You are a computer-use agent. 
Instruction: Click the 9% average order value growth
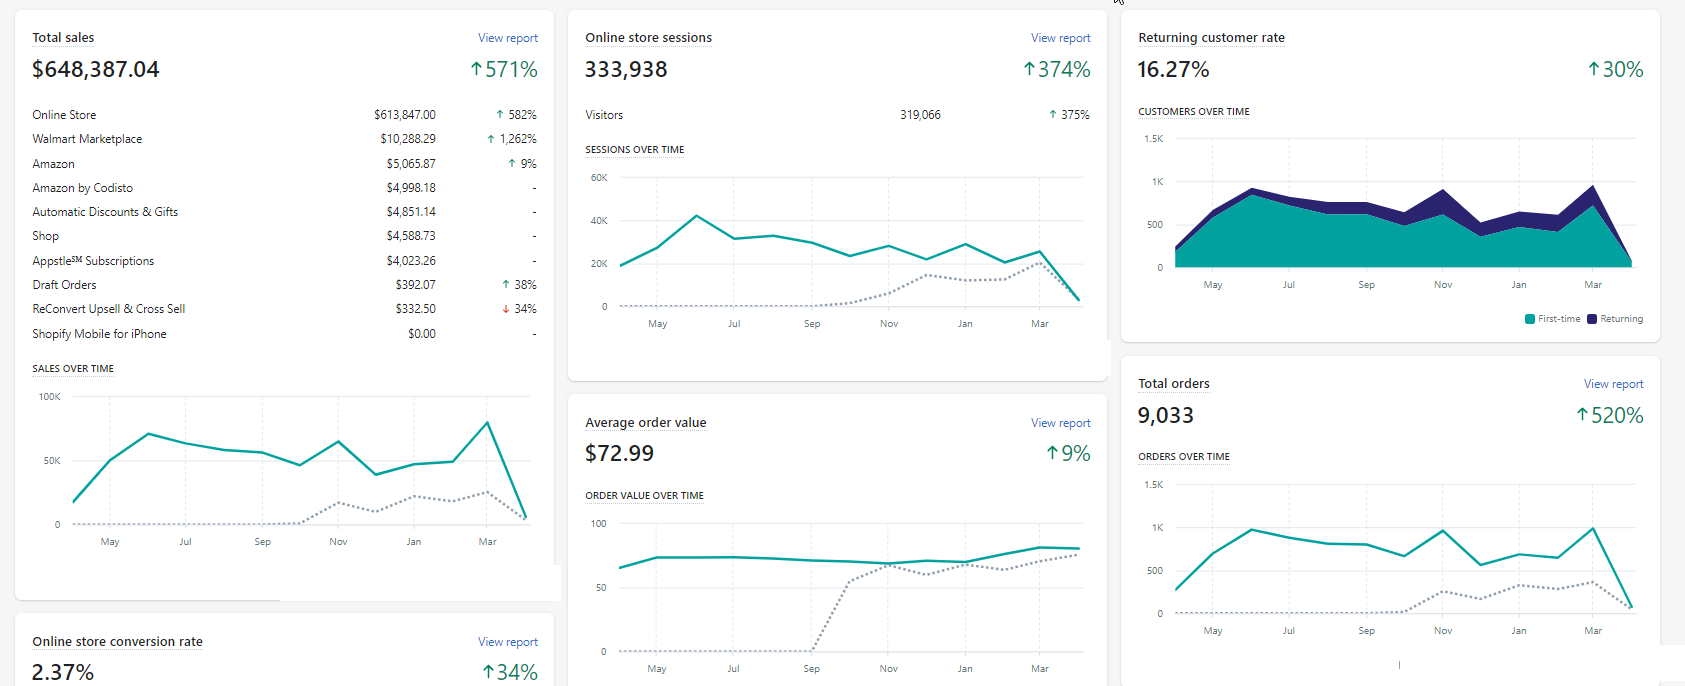[x=1068, y=453]
